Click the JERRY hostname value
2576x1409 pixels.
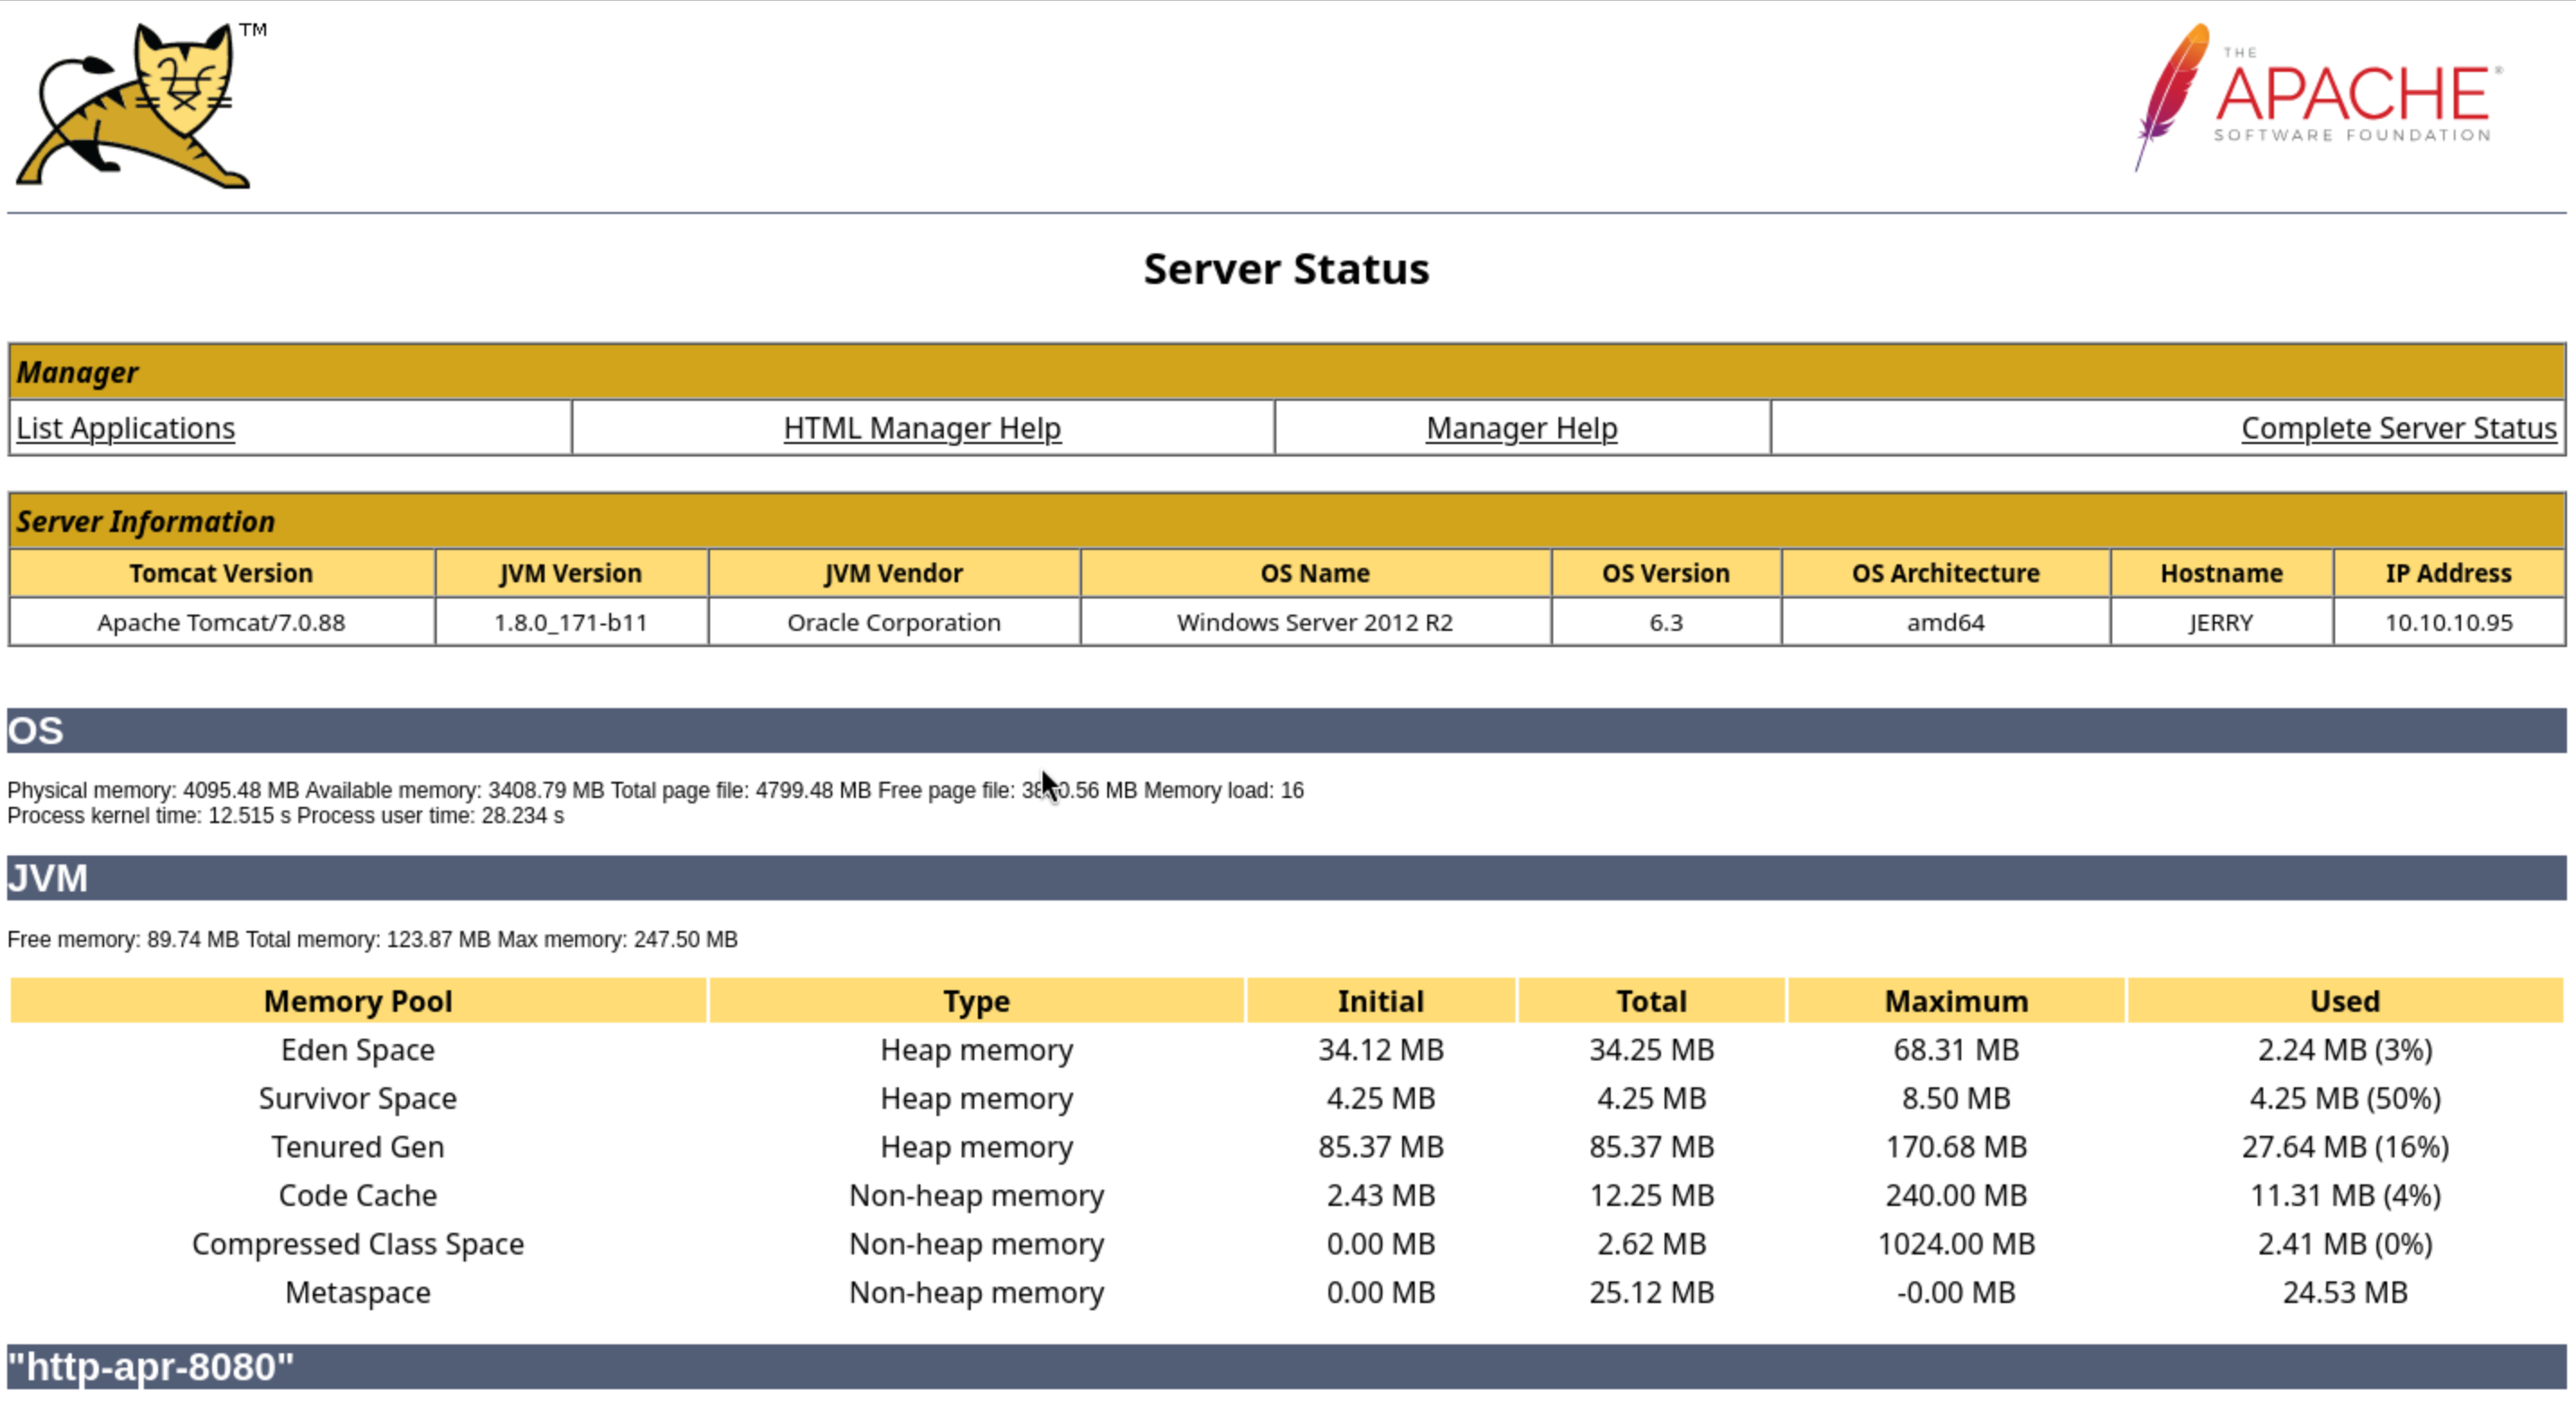2220,622
